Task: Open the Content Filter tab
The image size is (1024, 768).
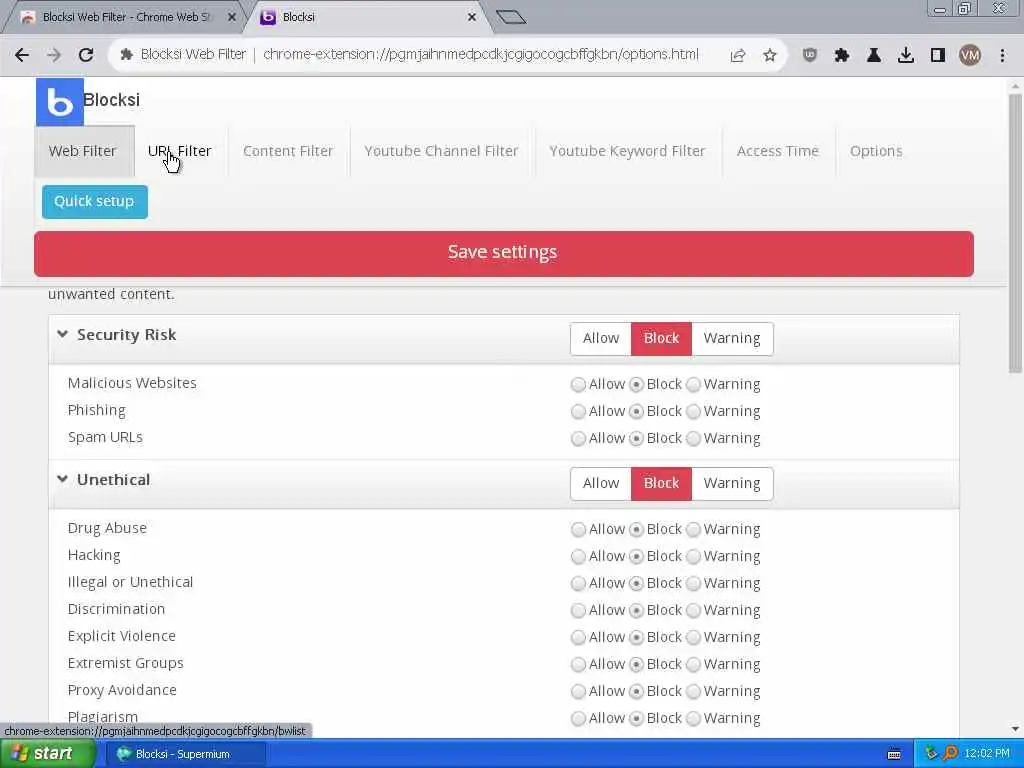Action: [x=288, y=151]
